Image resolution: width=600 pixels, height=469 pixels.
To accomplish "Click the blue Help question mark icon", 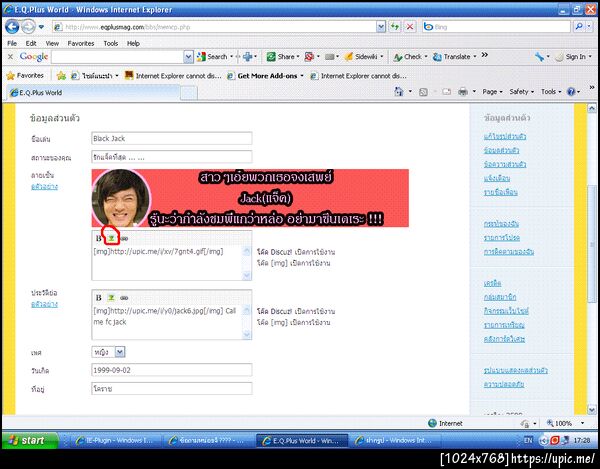I will click(x=571, y=92).
